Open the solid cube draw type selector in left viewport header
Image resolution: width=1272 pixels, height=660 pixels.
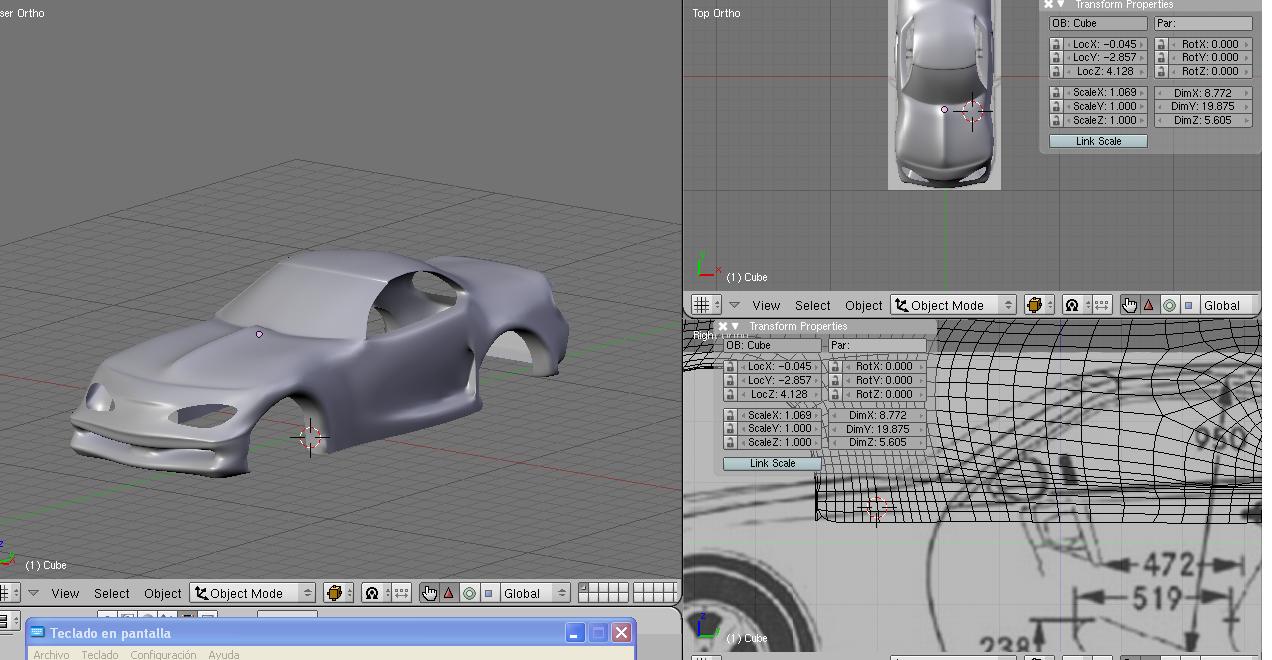pyautogui.click(x=335, y=593)
